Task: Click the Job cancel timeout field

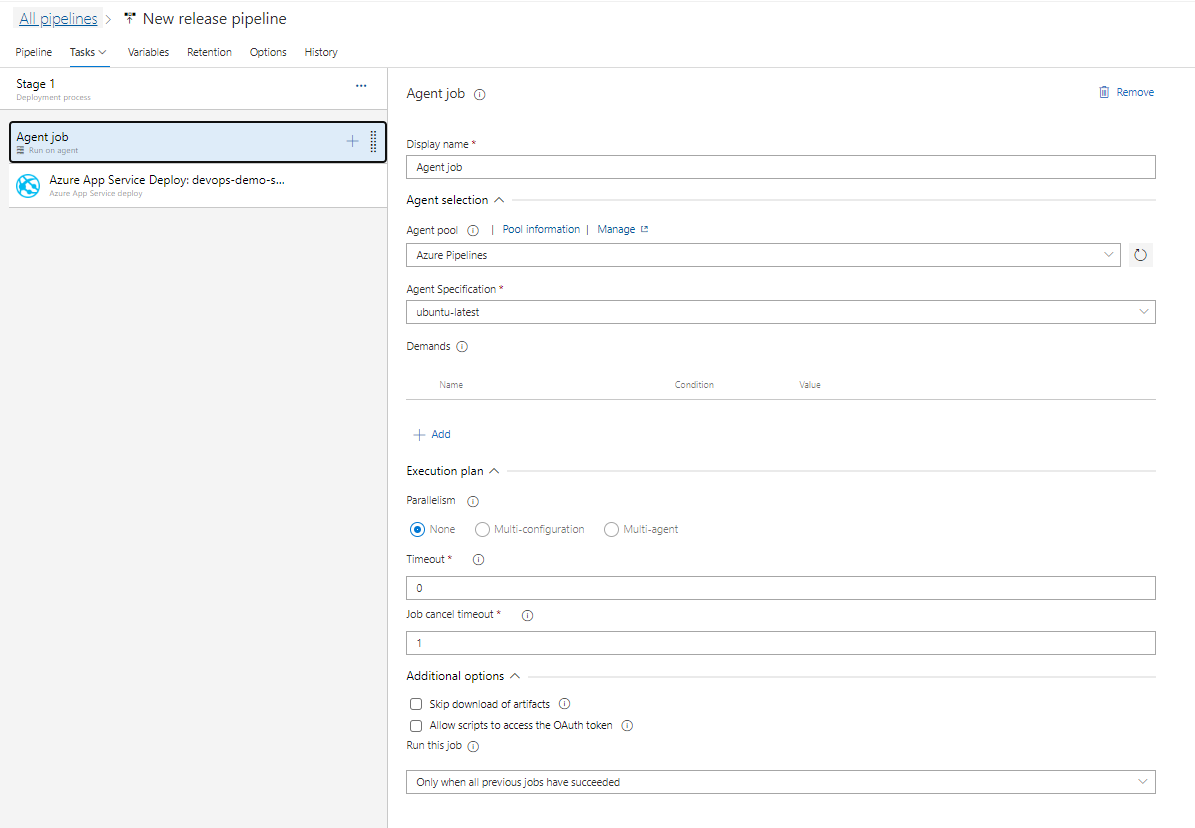Action: click(780, 643)
